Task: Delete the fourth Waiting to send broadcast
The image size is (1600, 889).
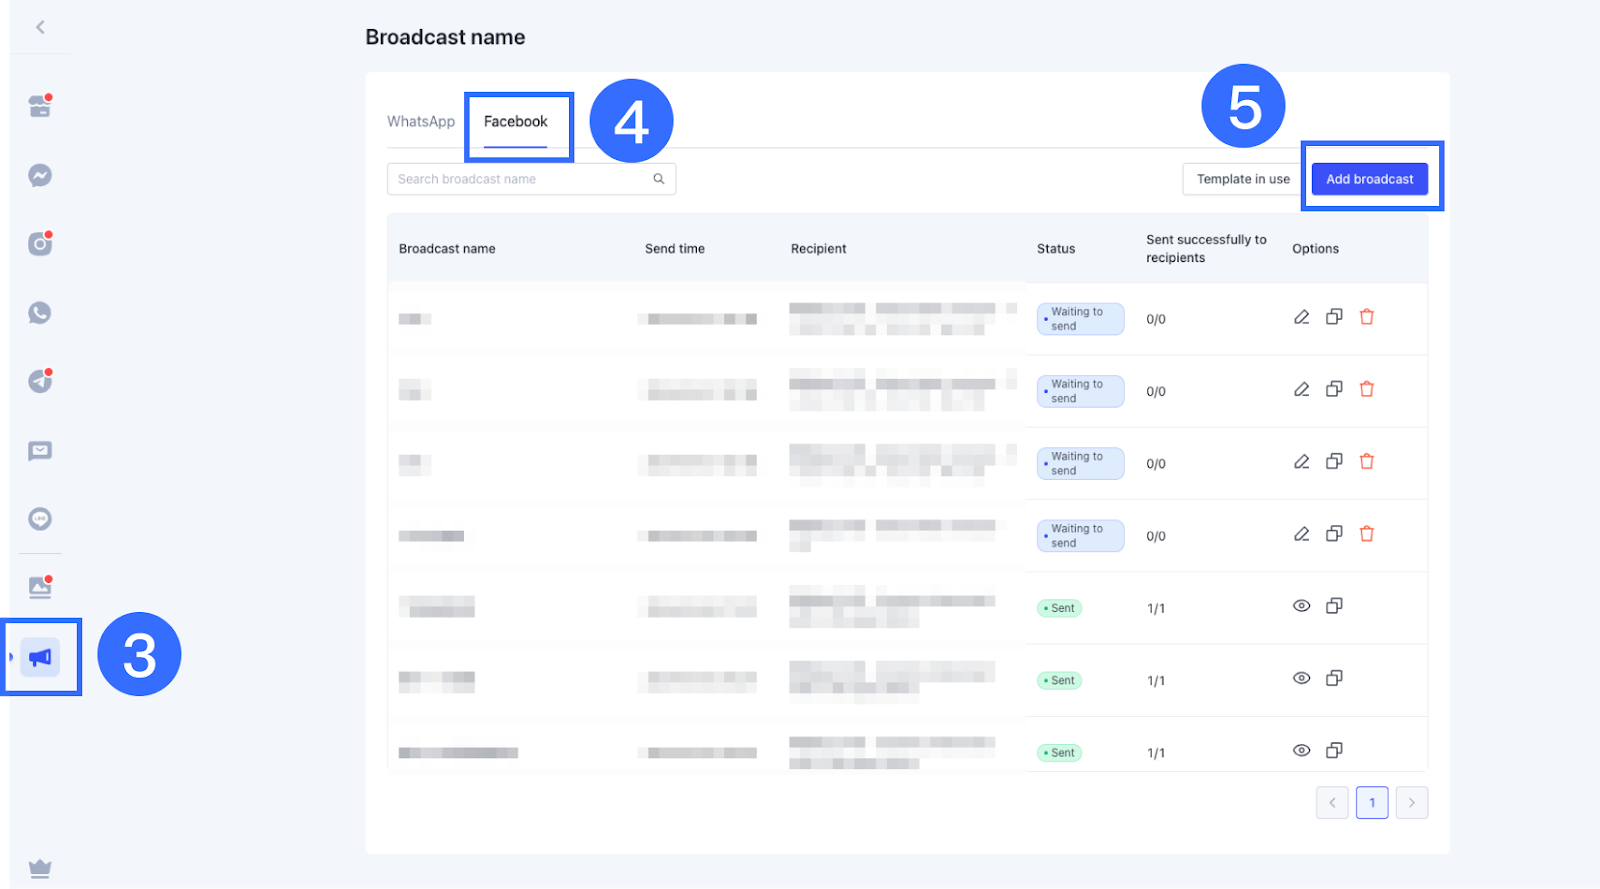Action: (1367, 534)
